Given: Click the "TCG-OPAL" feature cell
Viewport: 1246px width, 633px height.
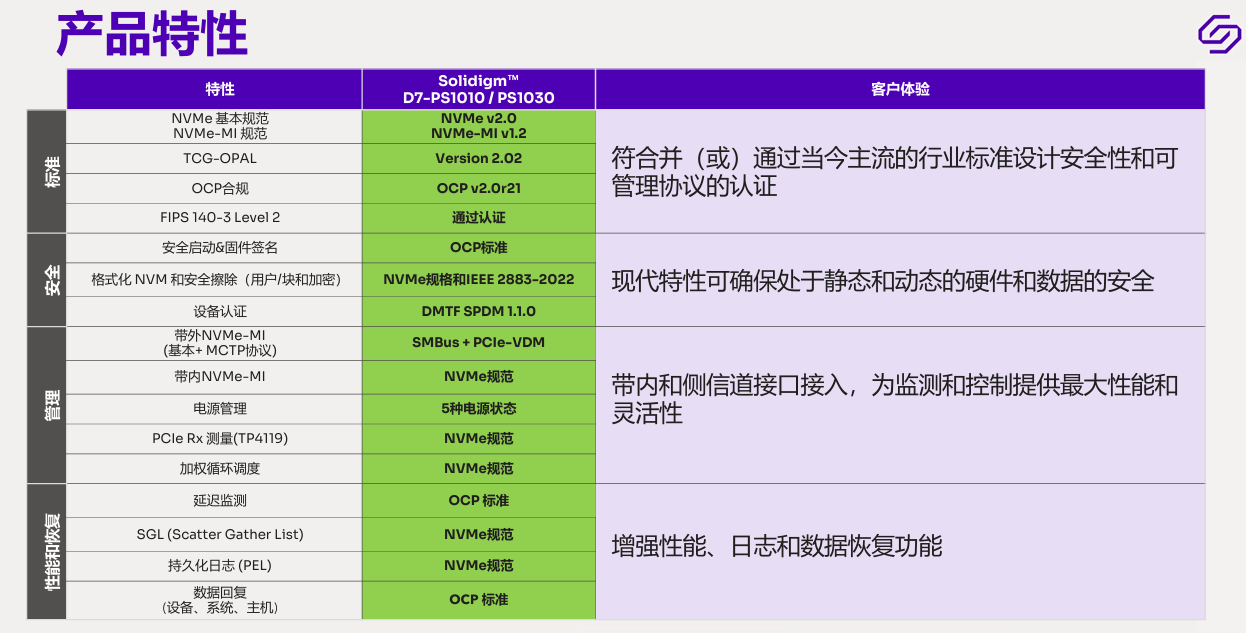Looking at the screenshot, I should (214, 158).
